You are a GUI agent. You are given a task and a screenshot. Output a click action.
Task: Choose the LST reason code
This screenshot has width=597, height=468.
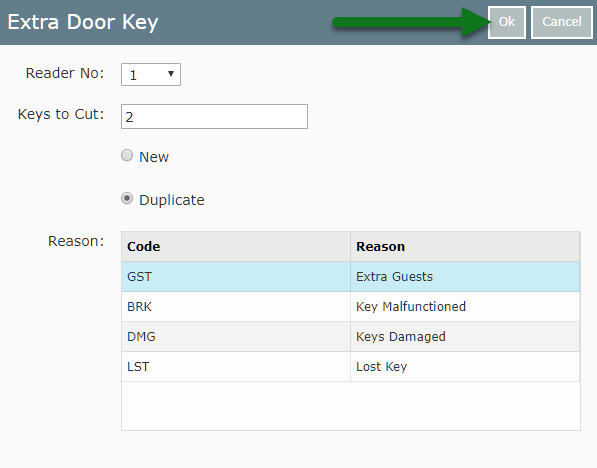click(x=138, y=367)
